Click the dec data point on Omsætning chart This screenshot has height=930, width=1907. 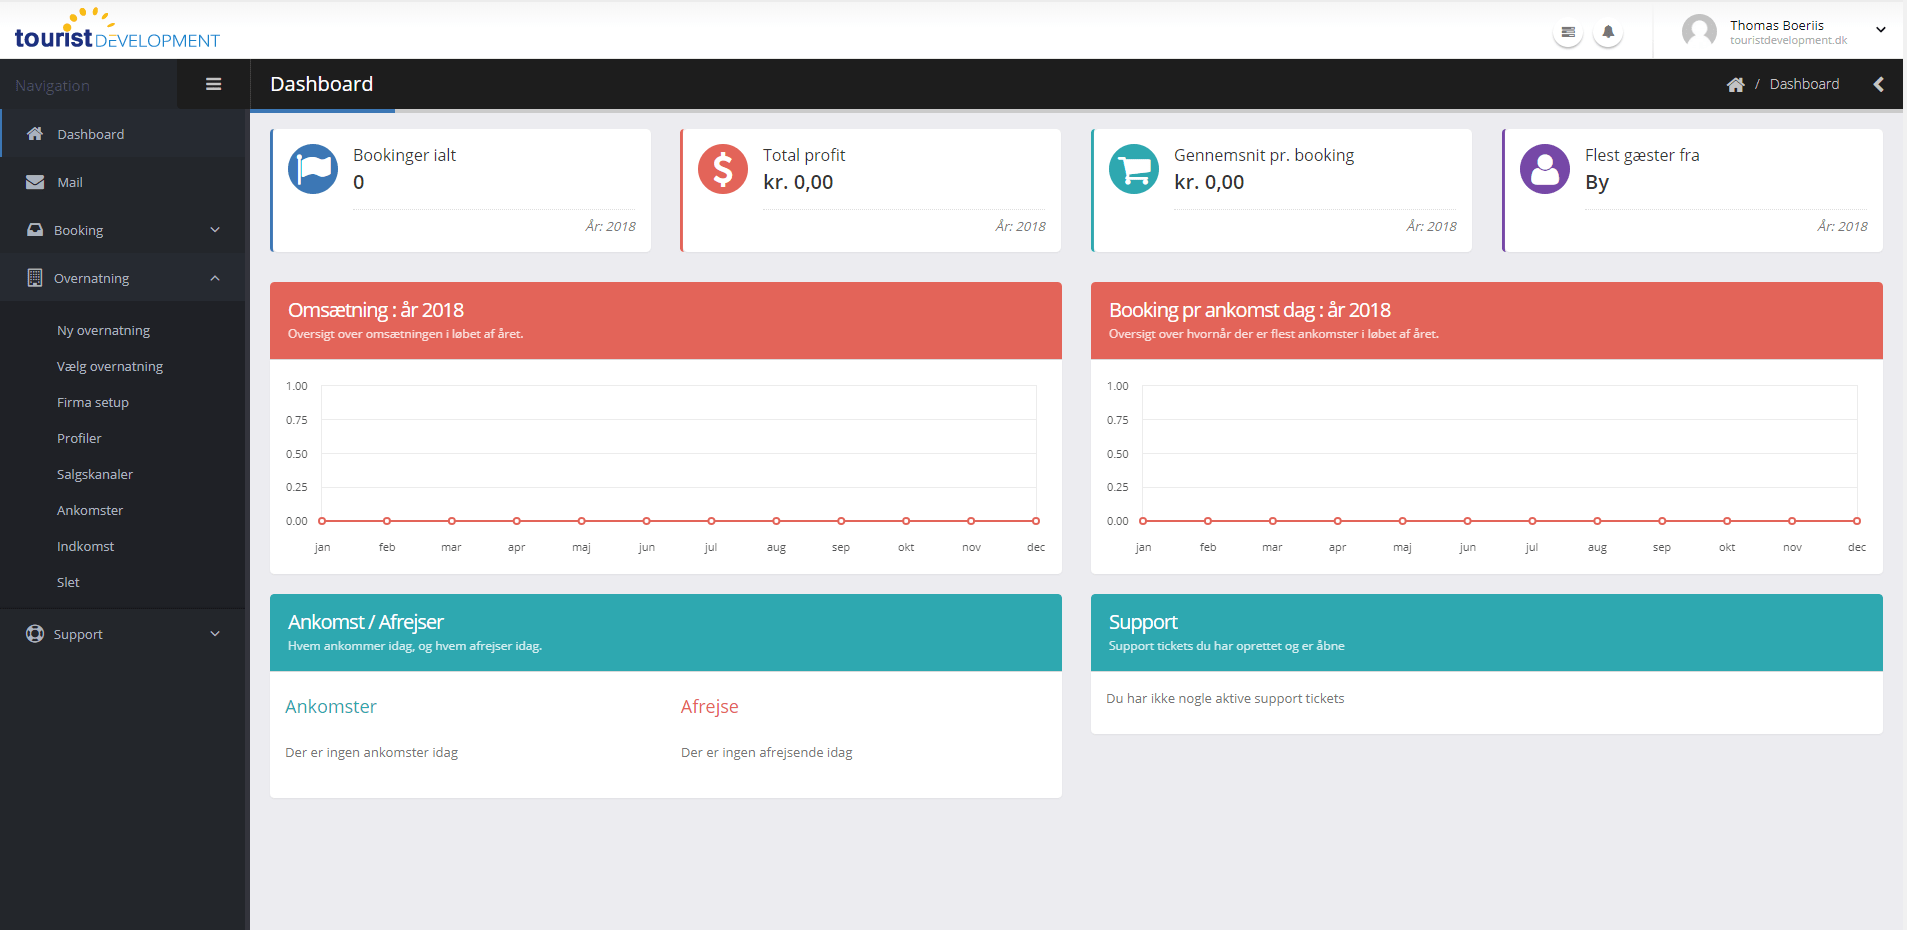[x=1036, y=521]
